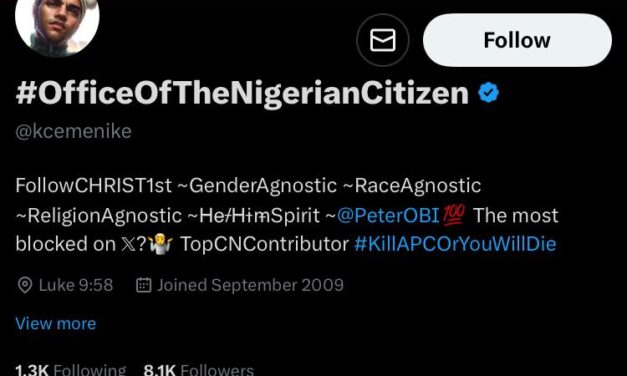This screenshot has width=627, height=376.
Task: Open the 1.3K Following list
Action: point(71,370)
